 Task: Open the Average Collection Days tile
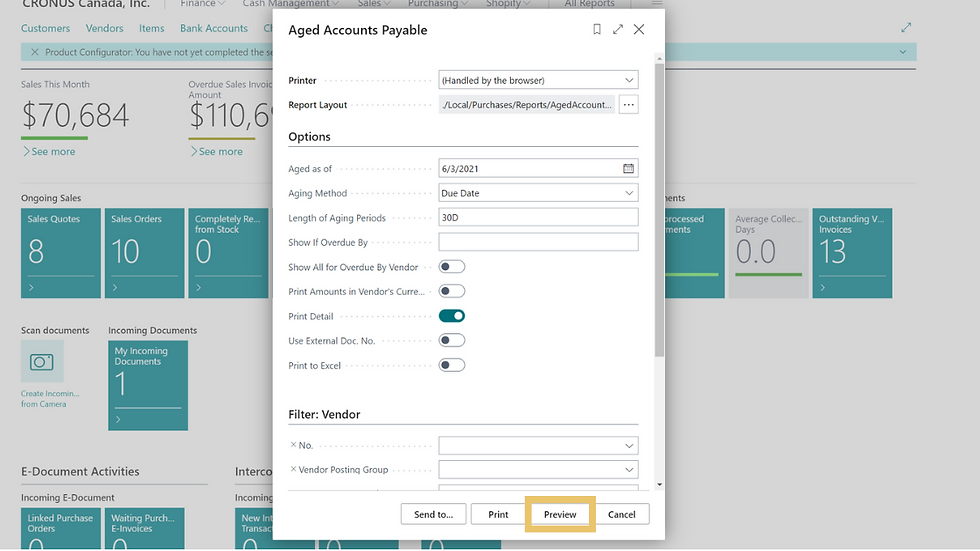click(x=769, y=252)
